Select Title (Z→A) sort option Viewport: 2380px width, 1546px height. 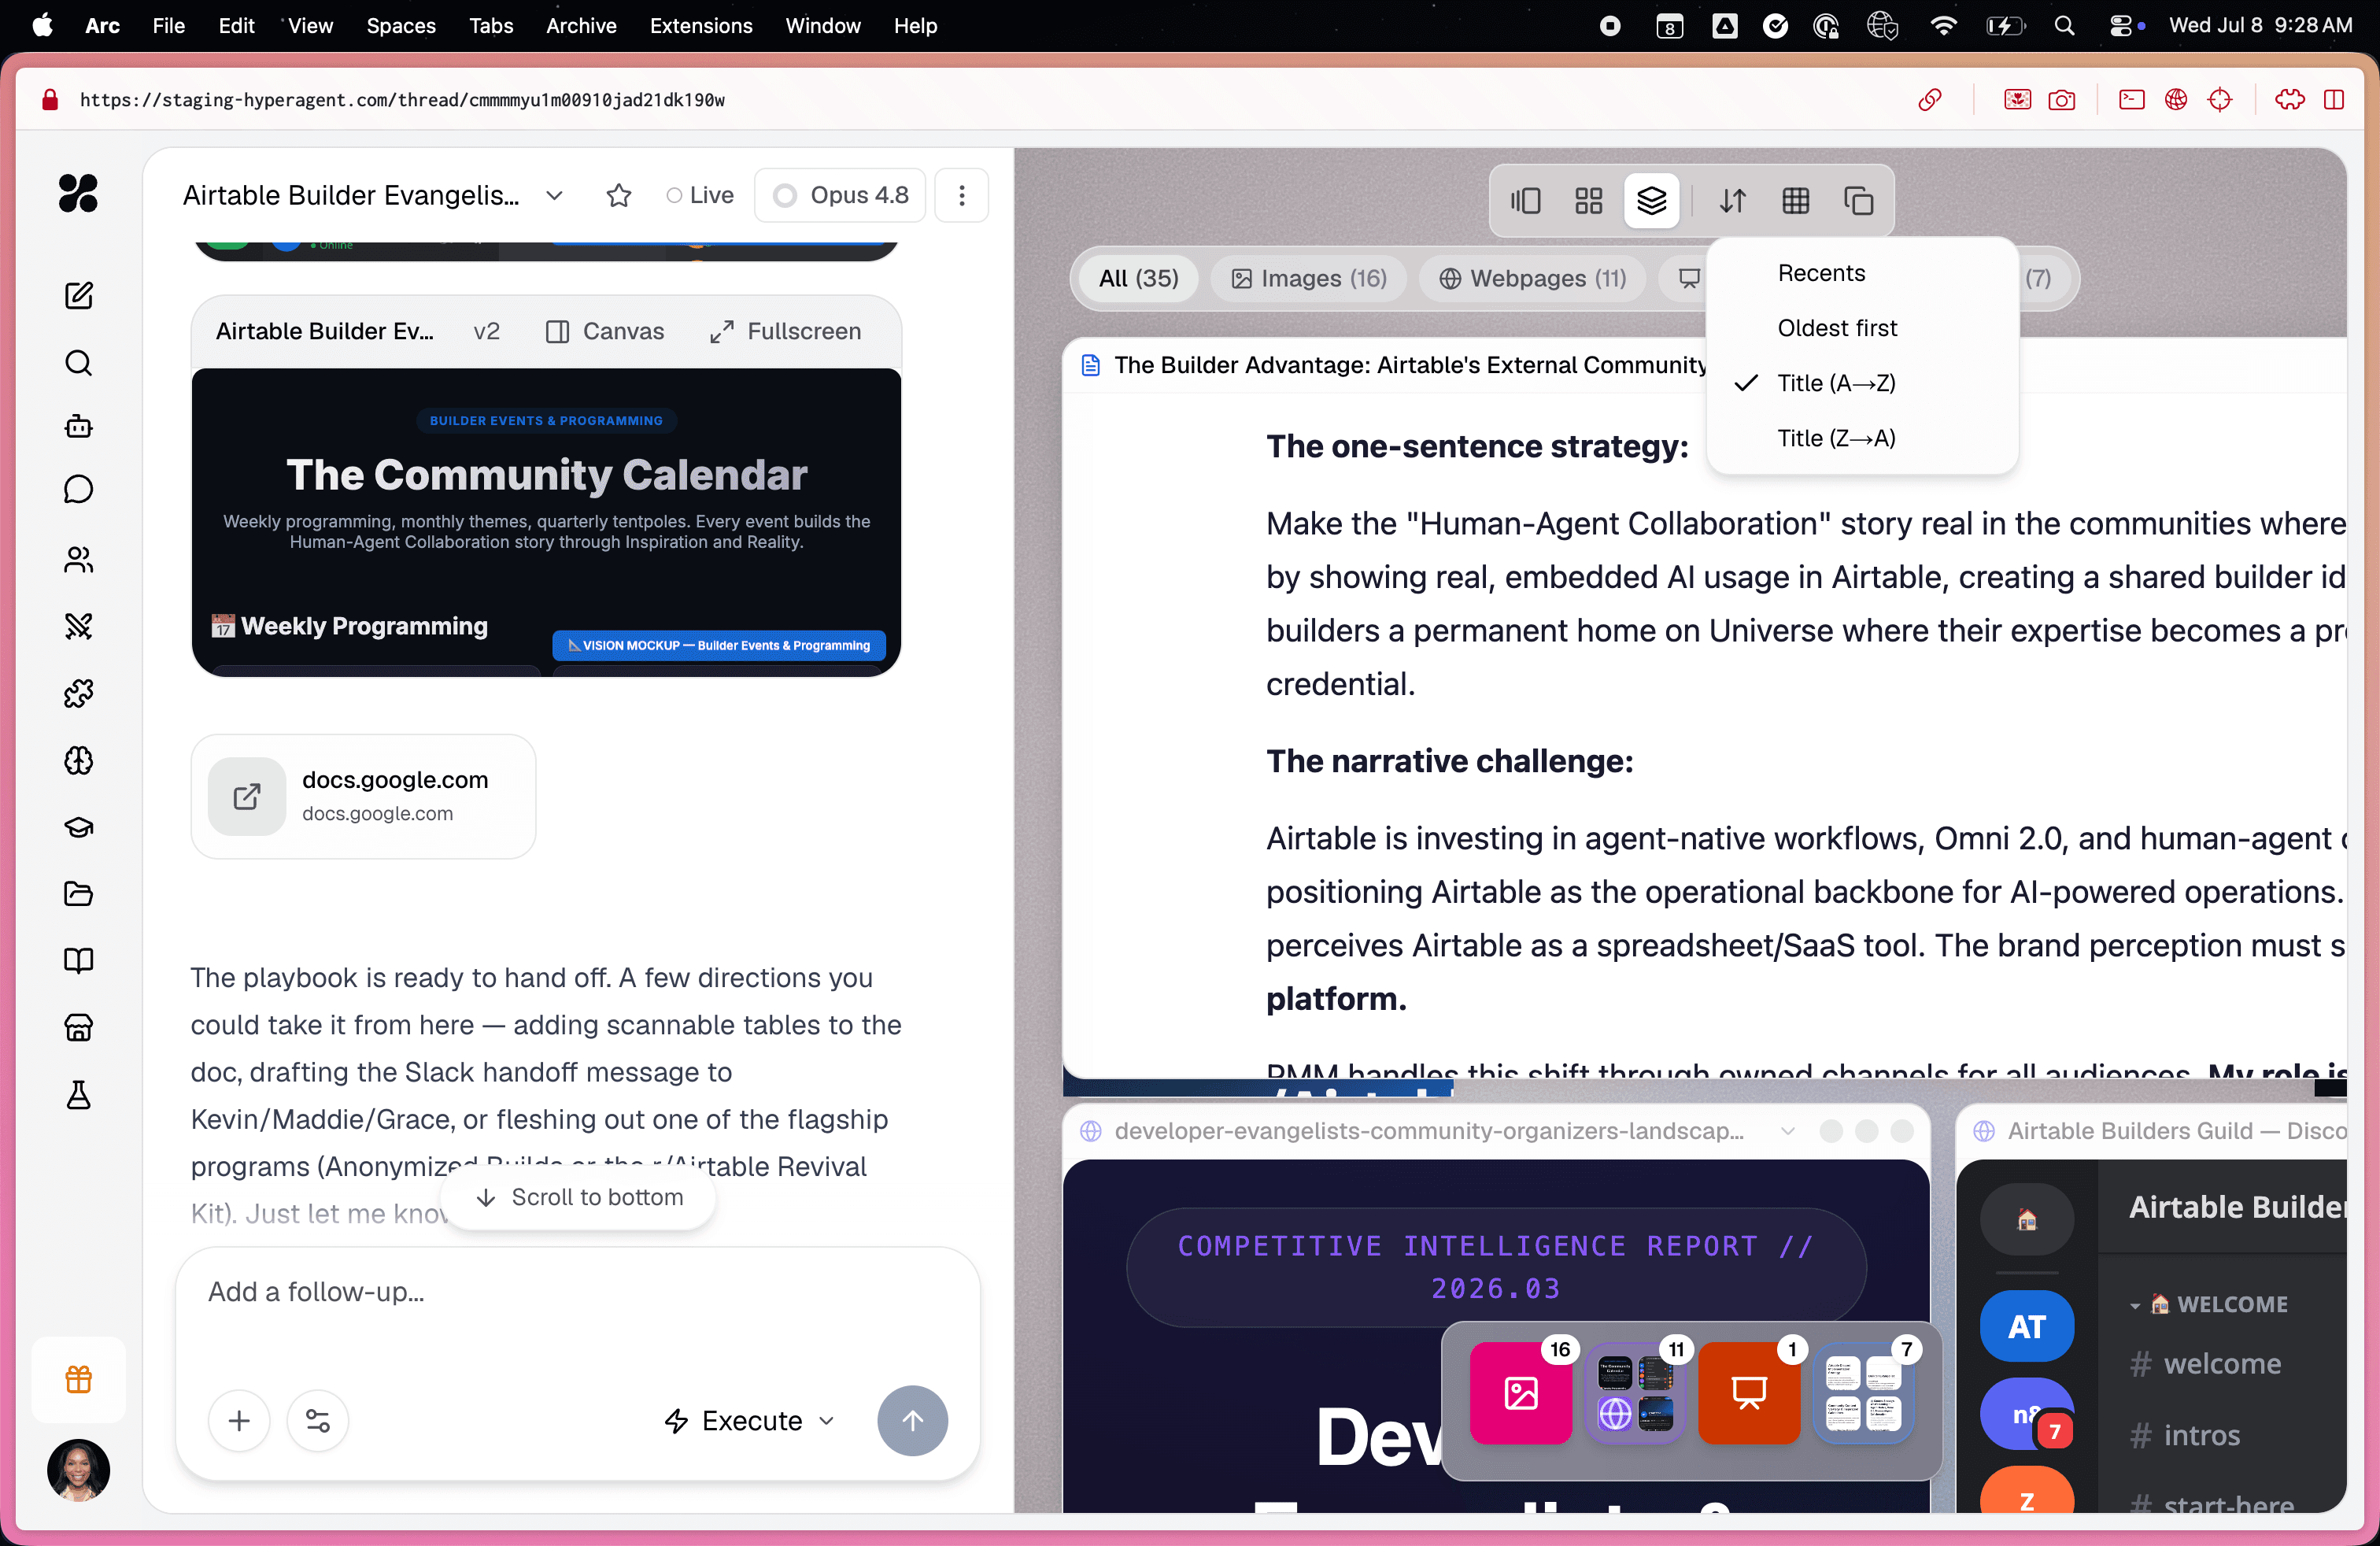1862,438
